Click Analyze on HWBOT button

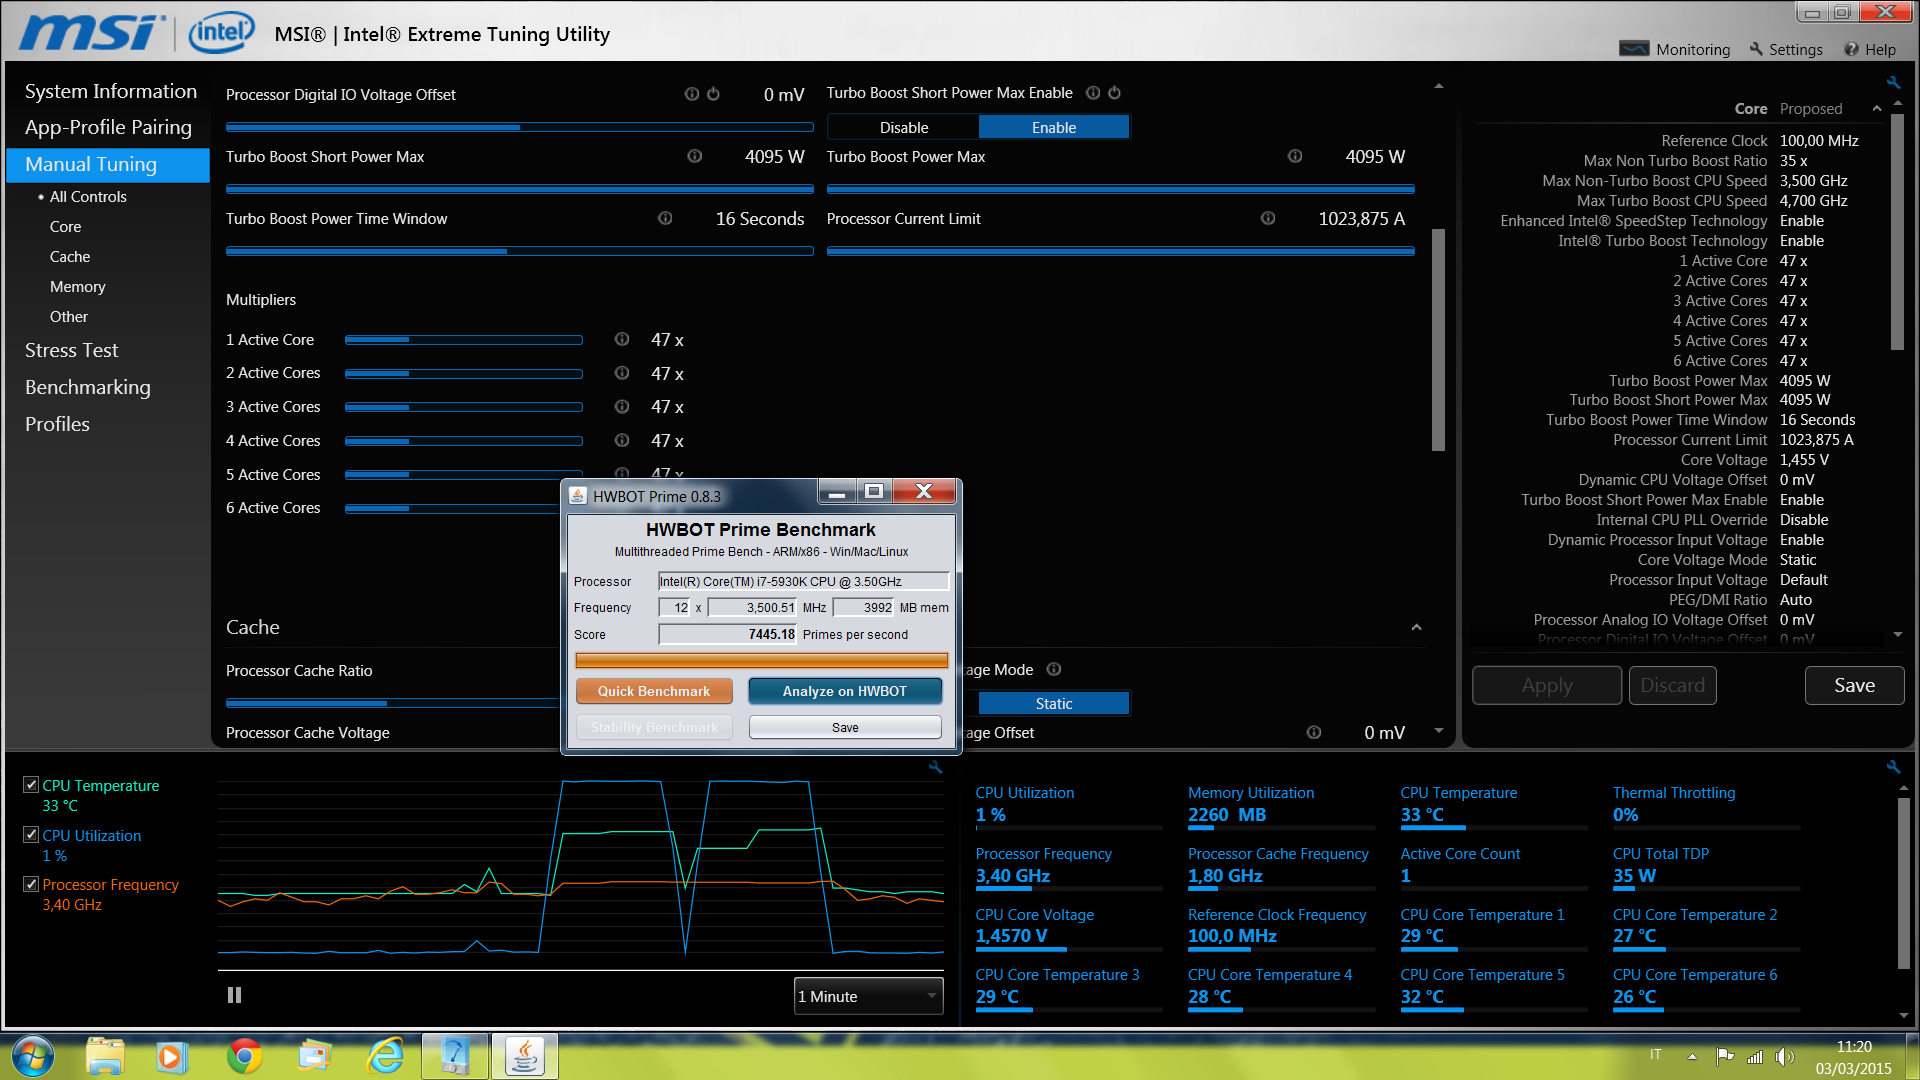[845, 691]
